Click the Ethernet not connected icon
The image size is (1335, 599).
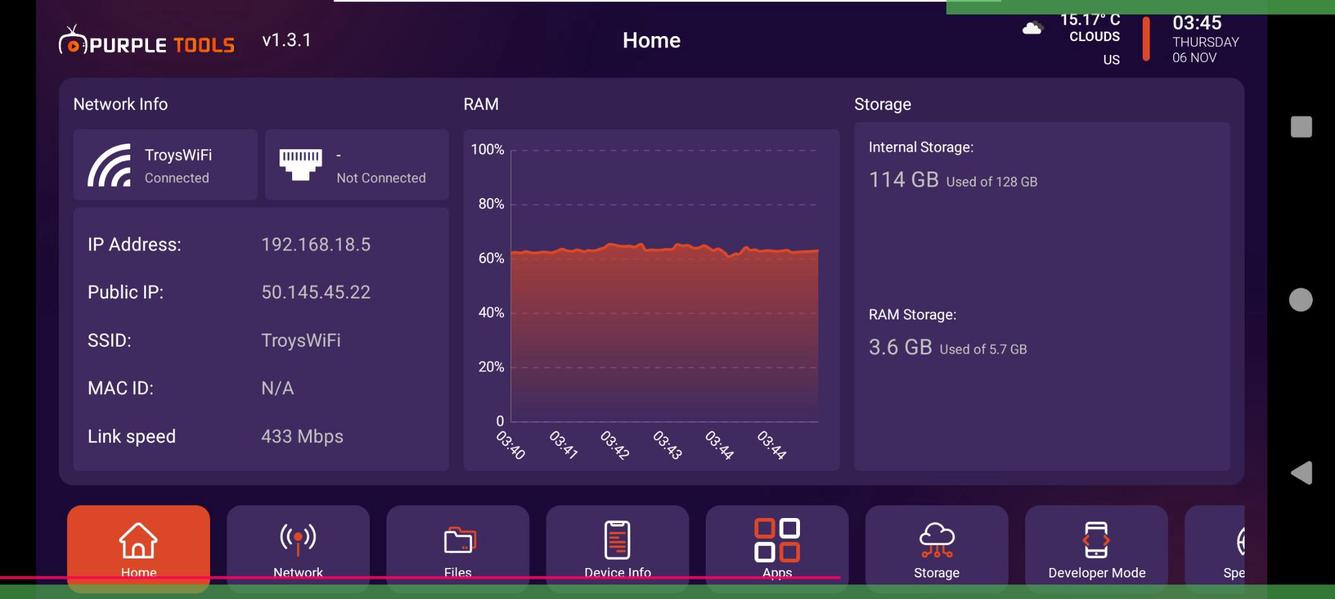300,162
